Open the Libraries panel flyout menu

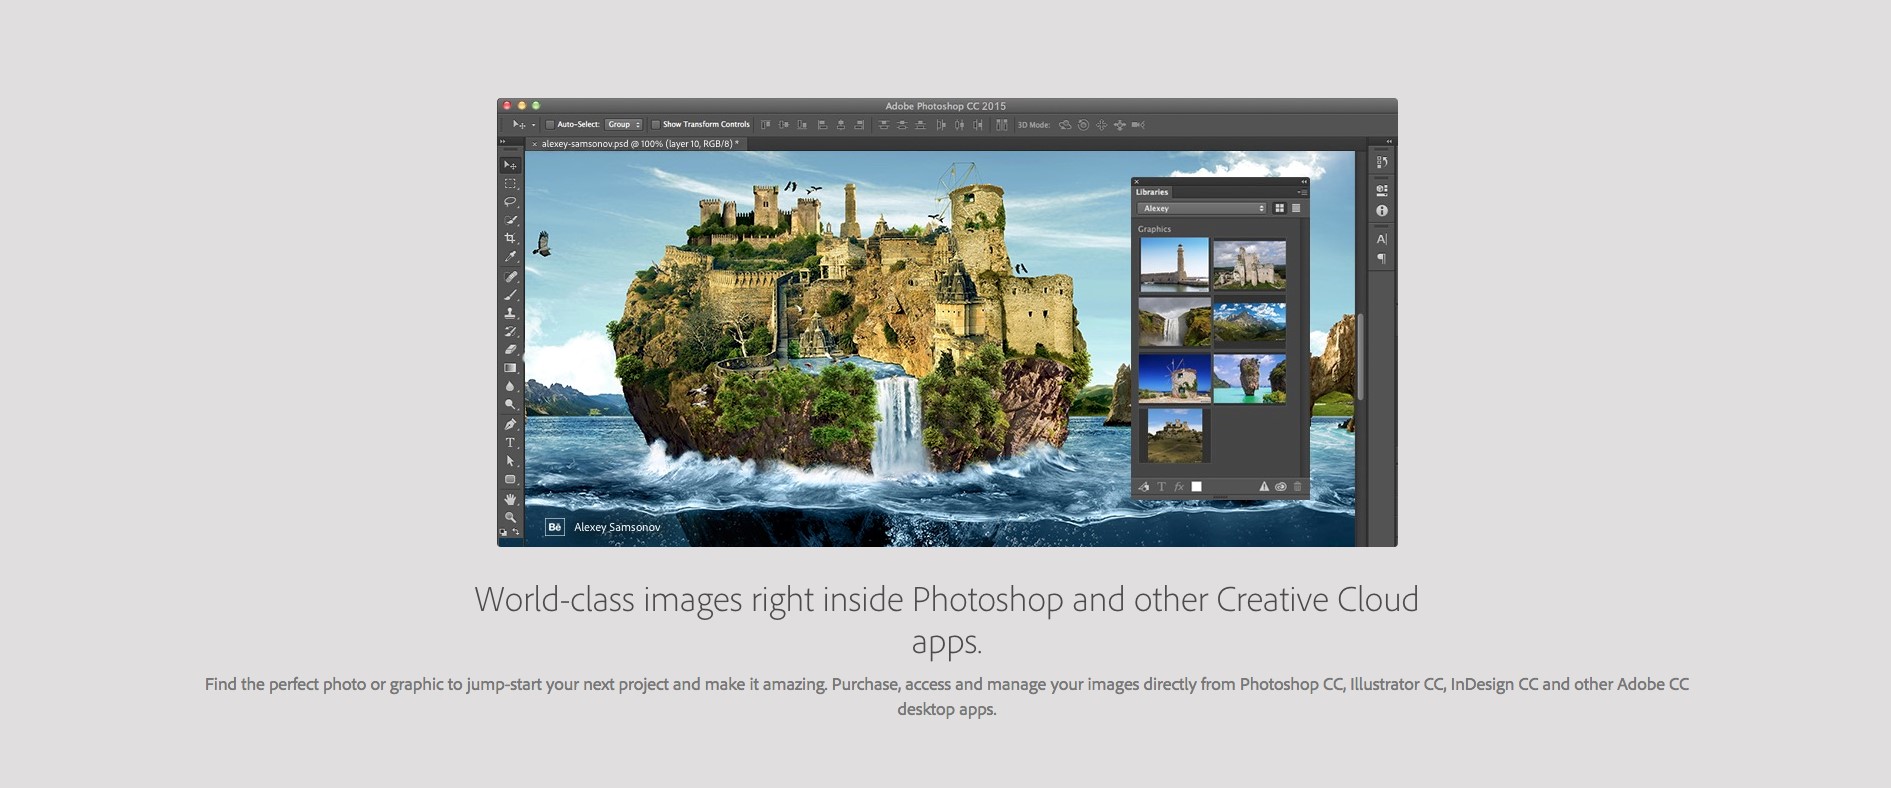tap(1301, 192)
